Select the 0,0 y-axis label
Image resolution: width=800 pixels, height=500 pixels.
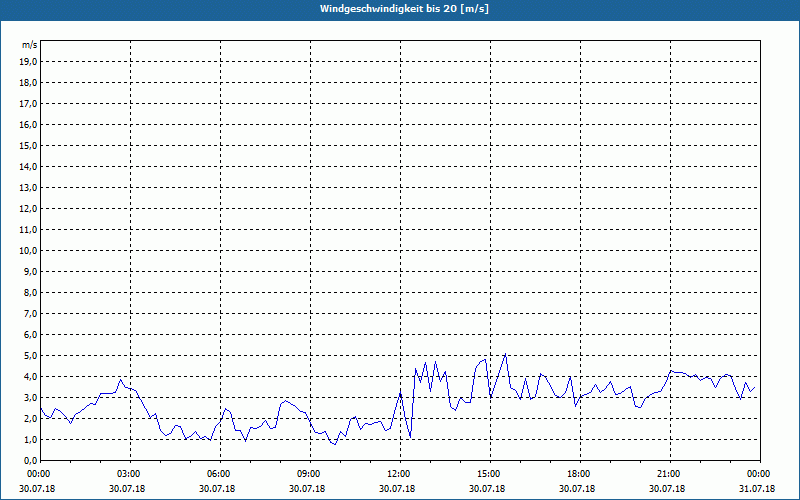coord(30,460)
